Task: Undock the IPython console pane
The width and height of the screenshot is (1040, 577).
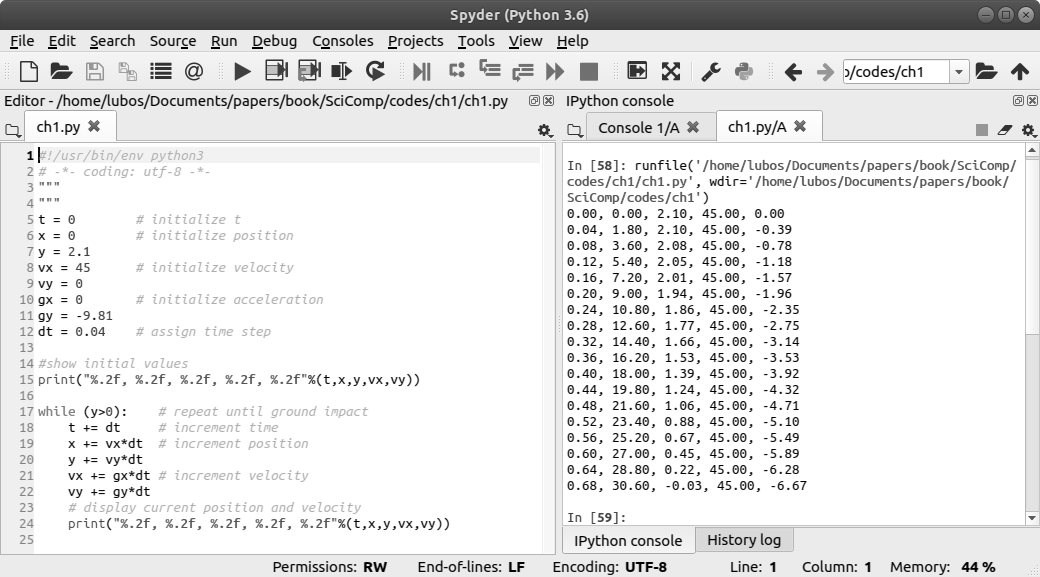Action: [x=1018, y=101]
